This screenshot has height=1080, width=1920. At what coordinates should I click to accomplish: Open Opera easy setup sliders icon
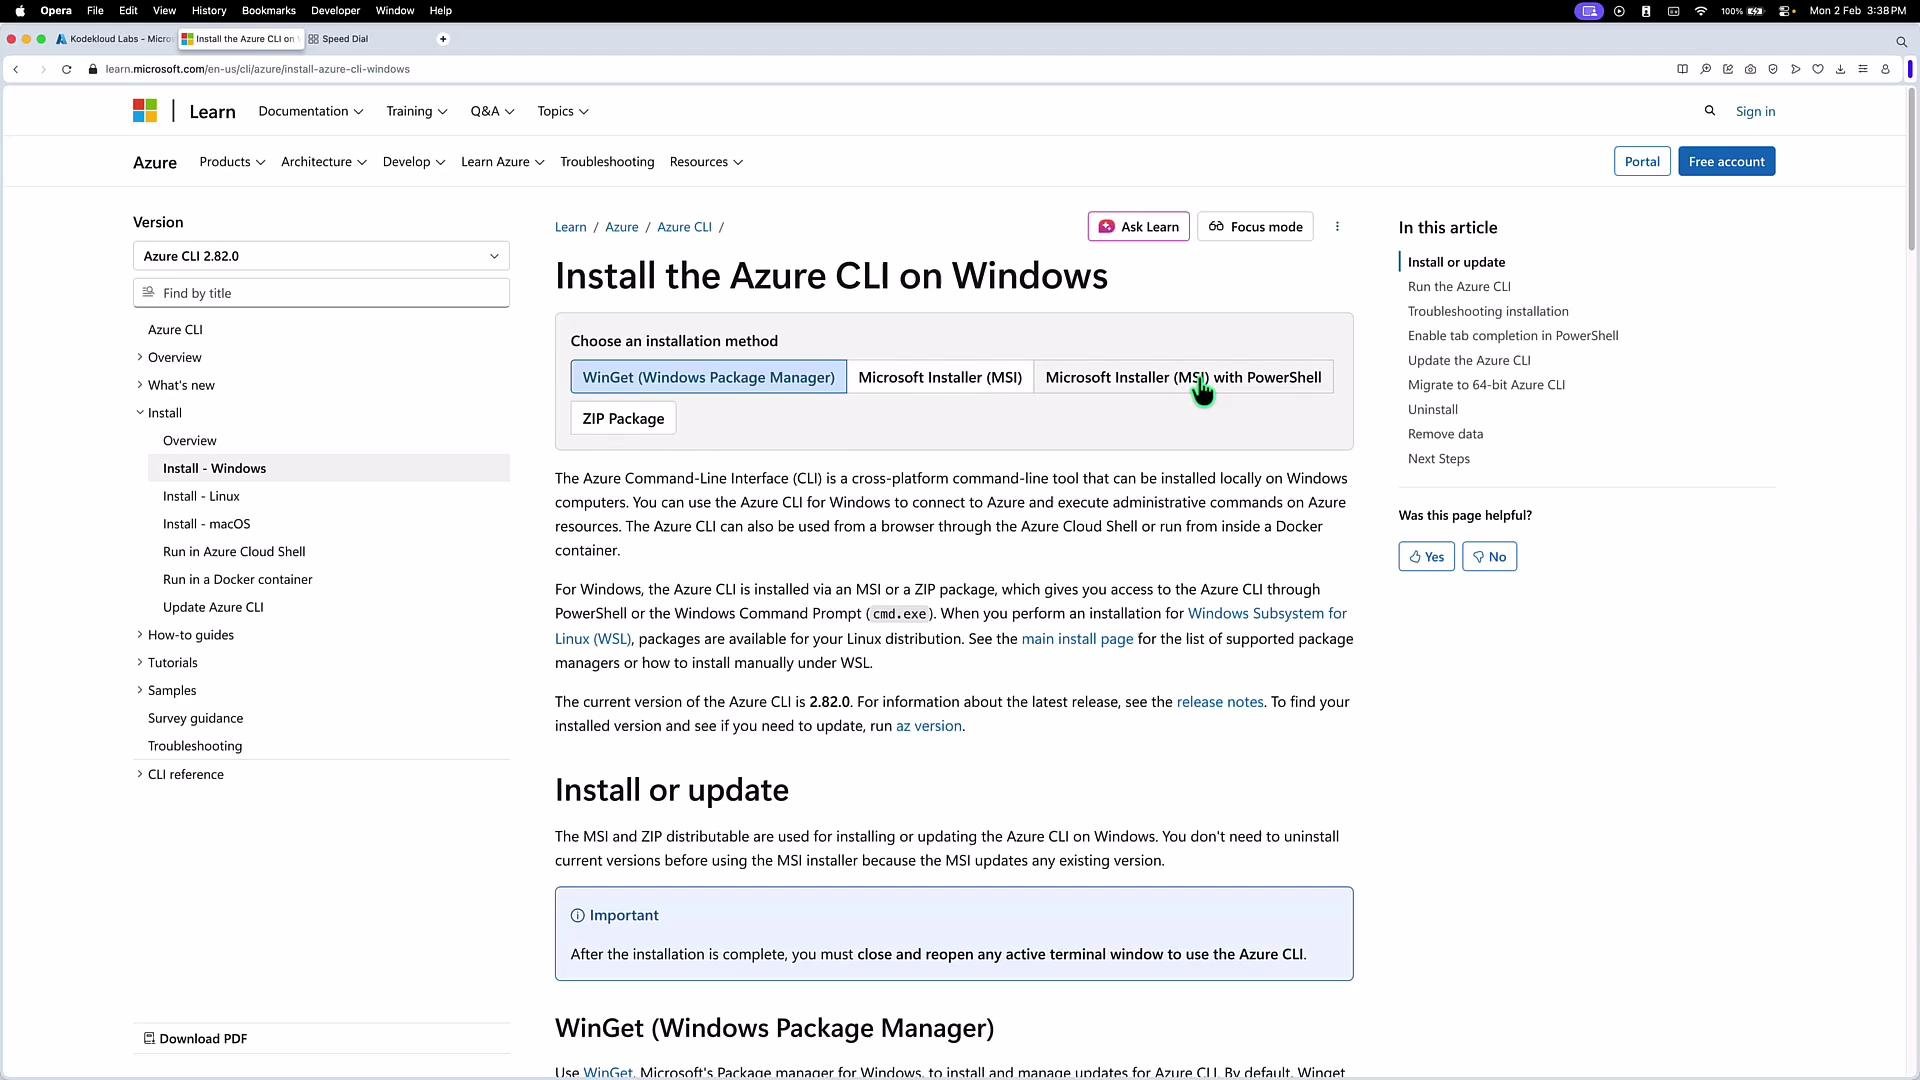1863,69
